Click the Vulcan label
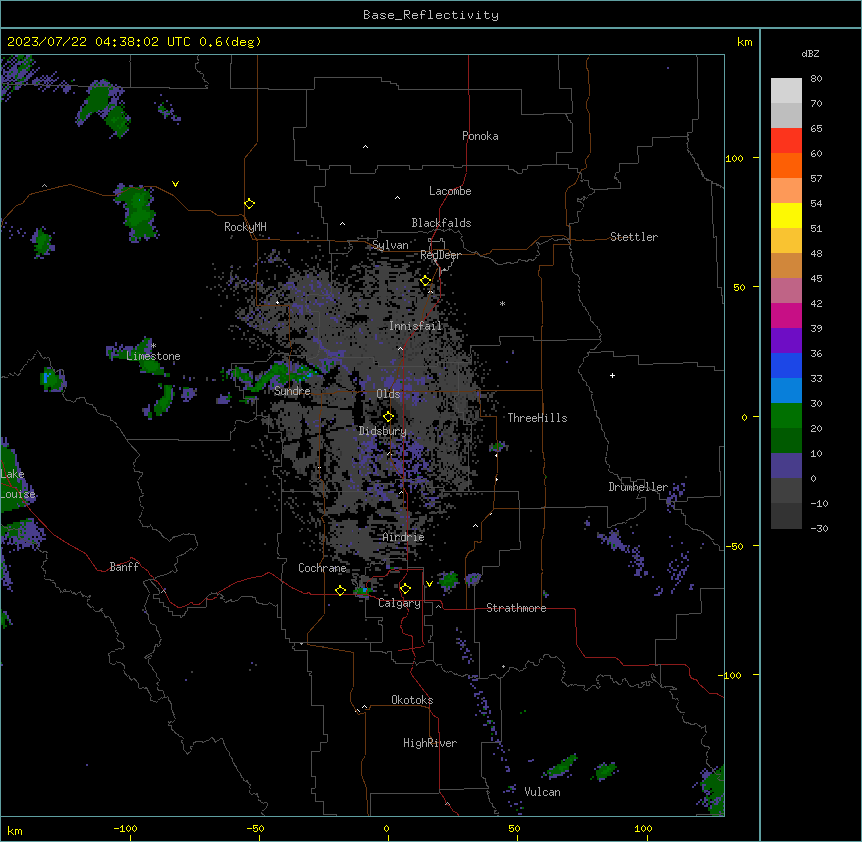This screenshot has width=862, height=842. tap(542, 792)
